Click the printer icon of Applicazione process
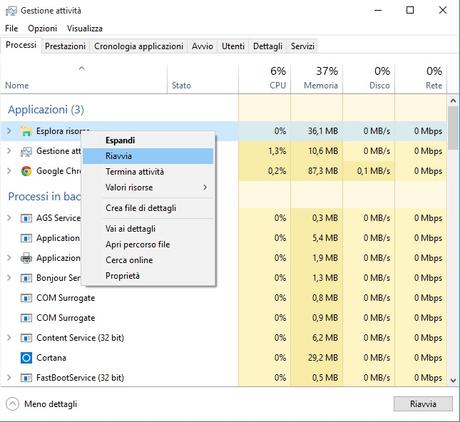This screenshot has width=460, height=422. click(x=26, y=258)
